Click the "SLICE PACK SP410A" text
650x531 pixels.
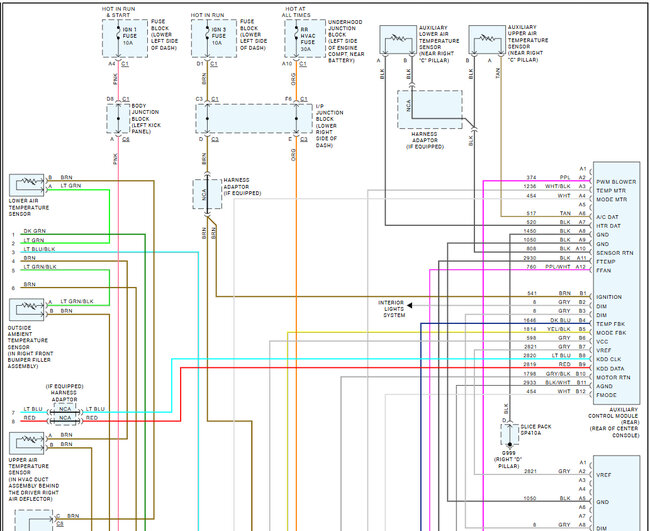pos(536,429)
